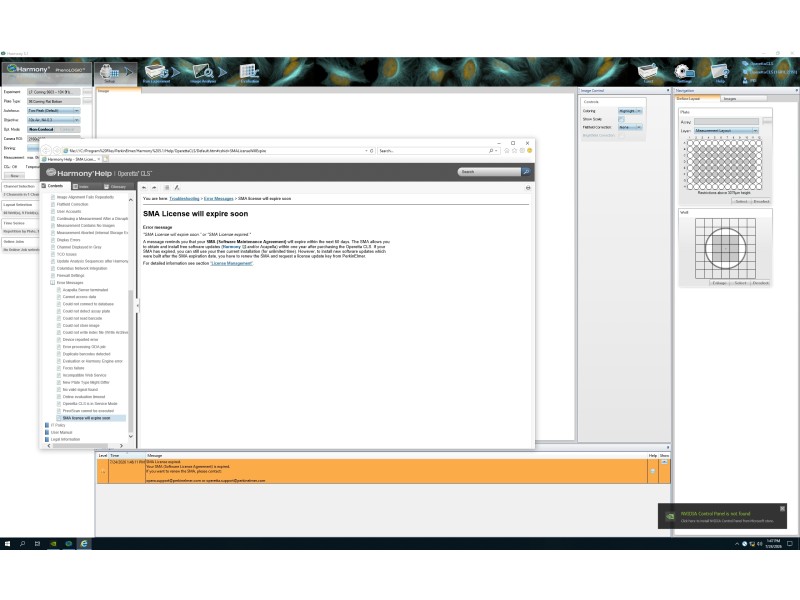The height and width of the screenshot is (600, 800).
Task: Click the New button in Setup panel
Action: click(x=14, y=176)
